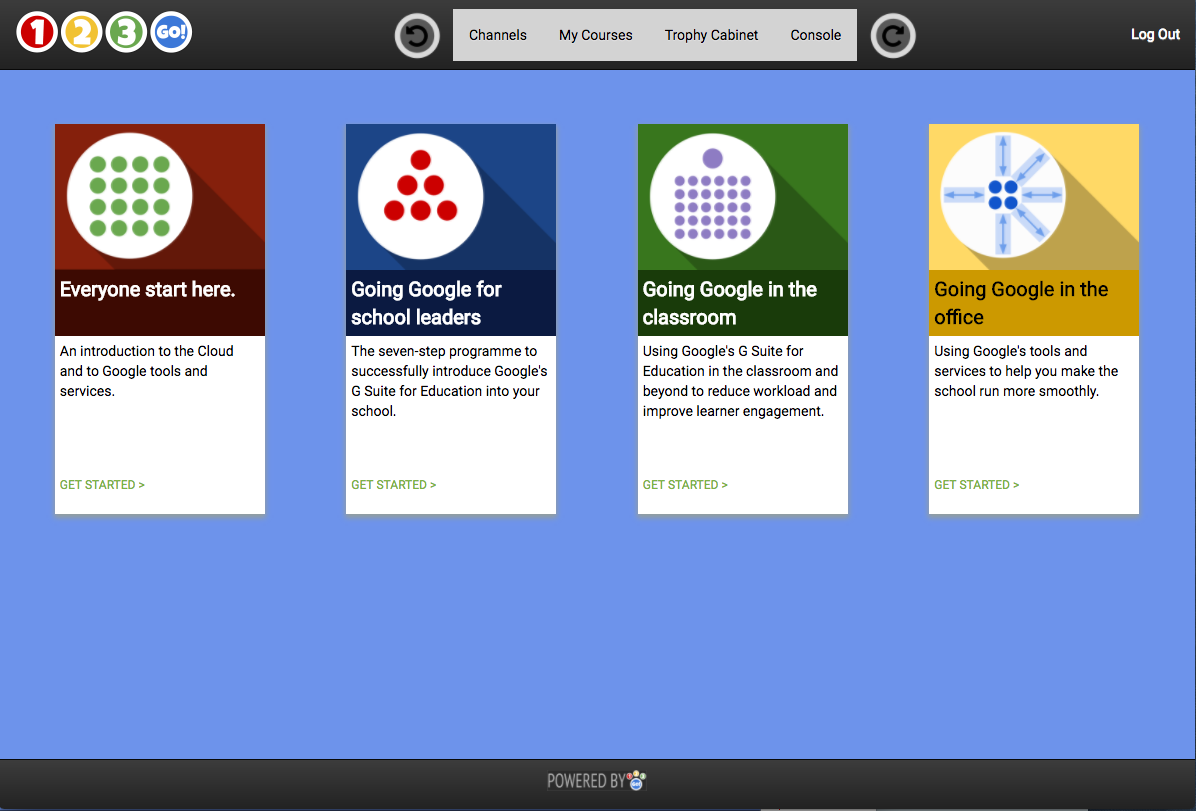
Task: Click the blue GO! logo circle
Action: [172, 32]
